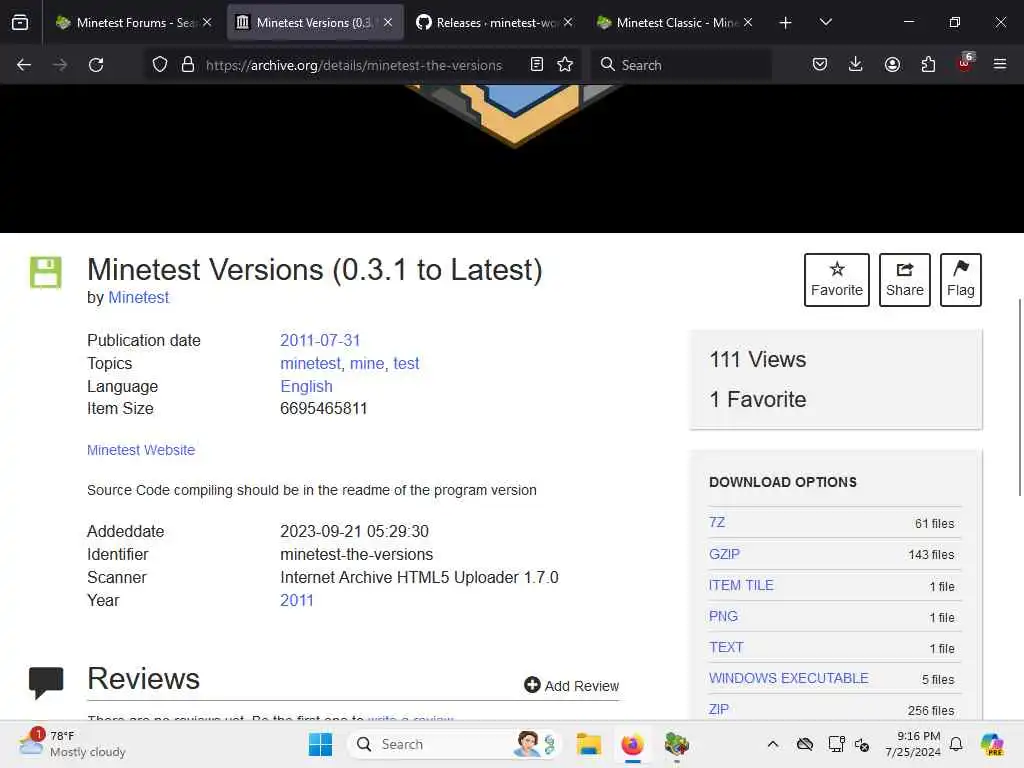Image resolution: width=1024 pixels, height=768 pixels.
Task: Open the tracking protection shield icon
Action: [x=160, y=65]
